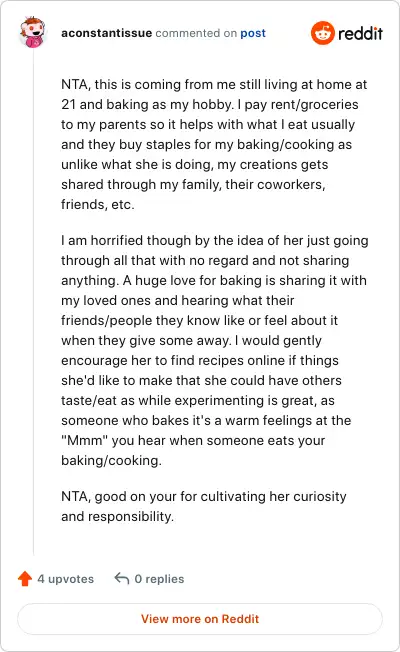
Task: Click the line starting "NTA, this is coming"
Action: 214,84
